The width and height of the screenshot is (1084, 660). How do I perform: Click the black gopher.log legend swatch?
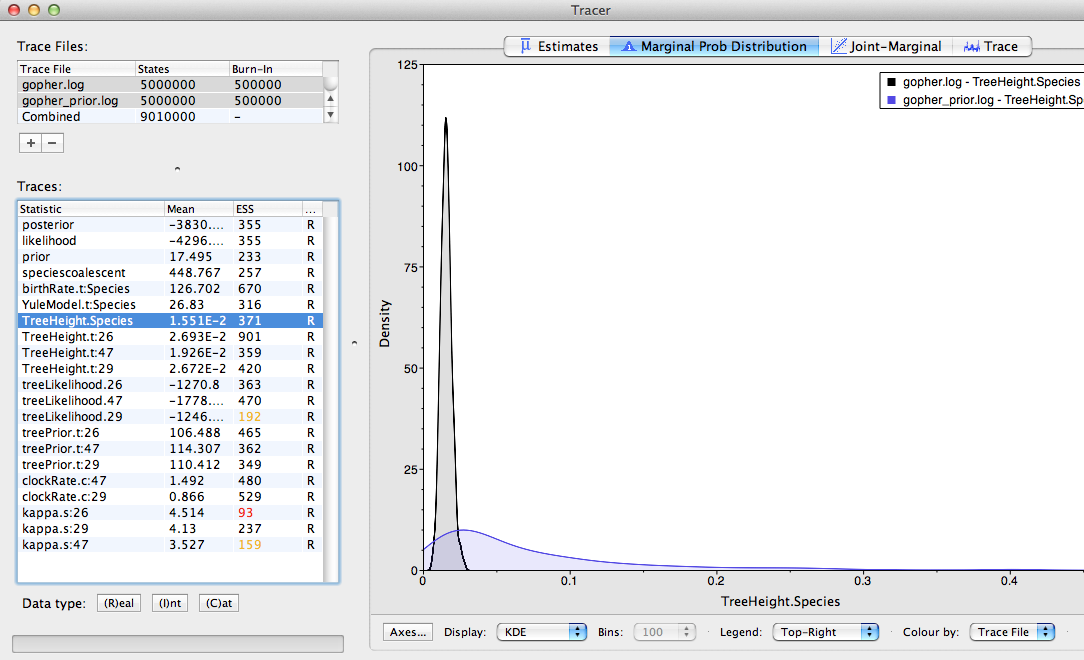[889, 82]
